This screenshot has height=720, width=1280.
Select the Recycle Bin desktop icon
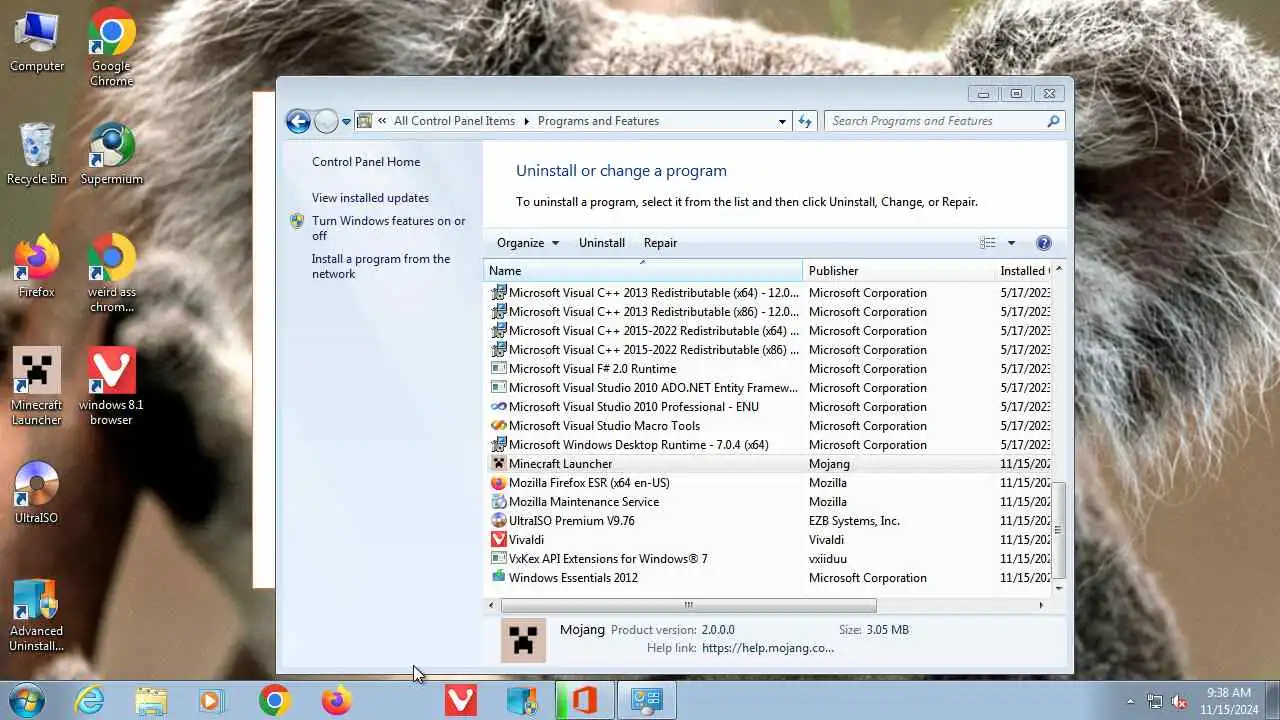37,155
